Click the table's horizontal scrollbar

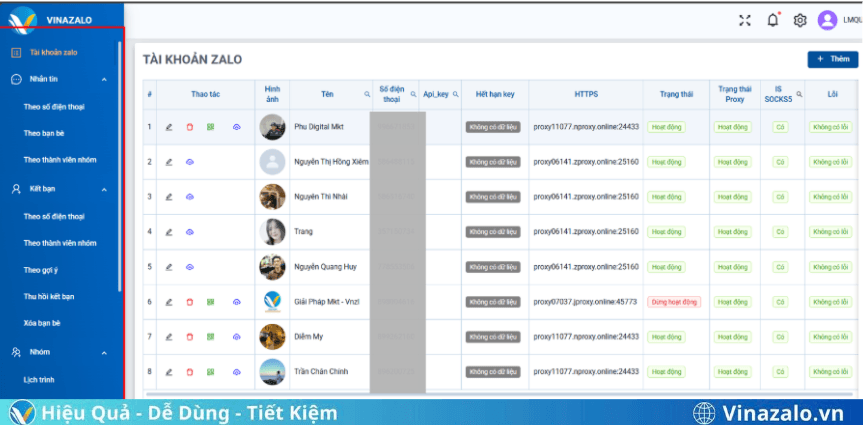pyautogui.click(x=499, y=394)
